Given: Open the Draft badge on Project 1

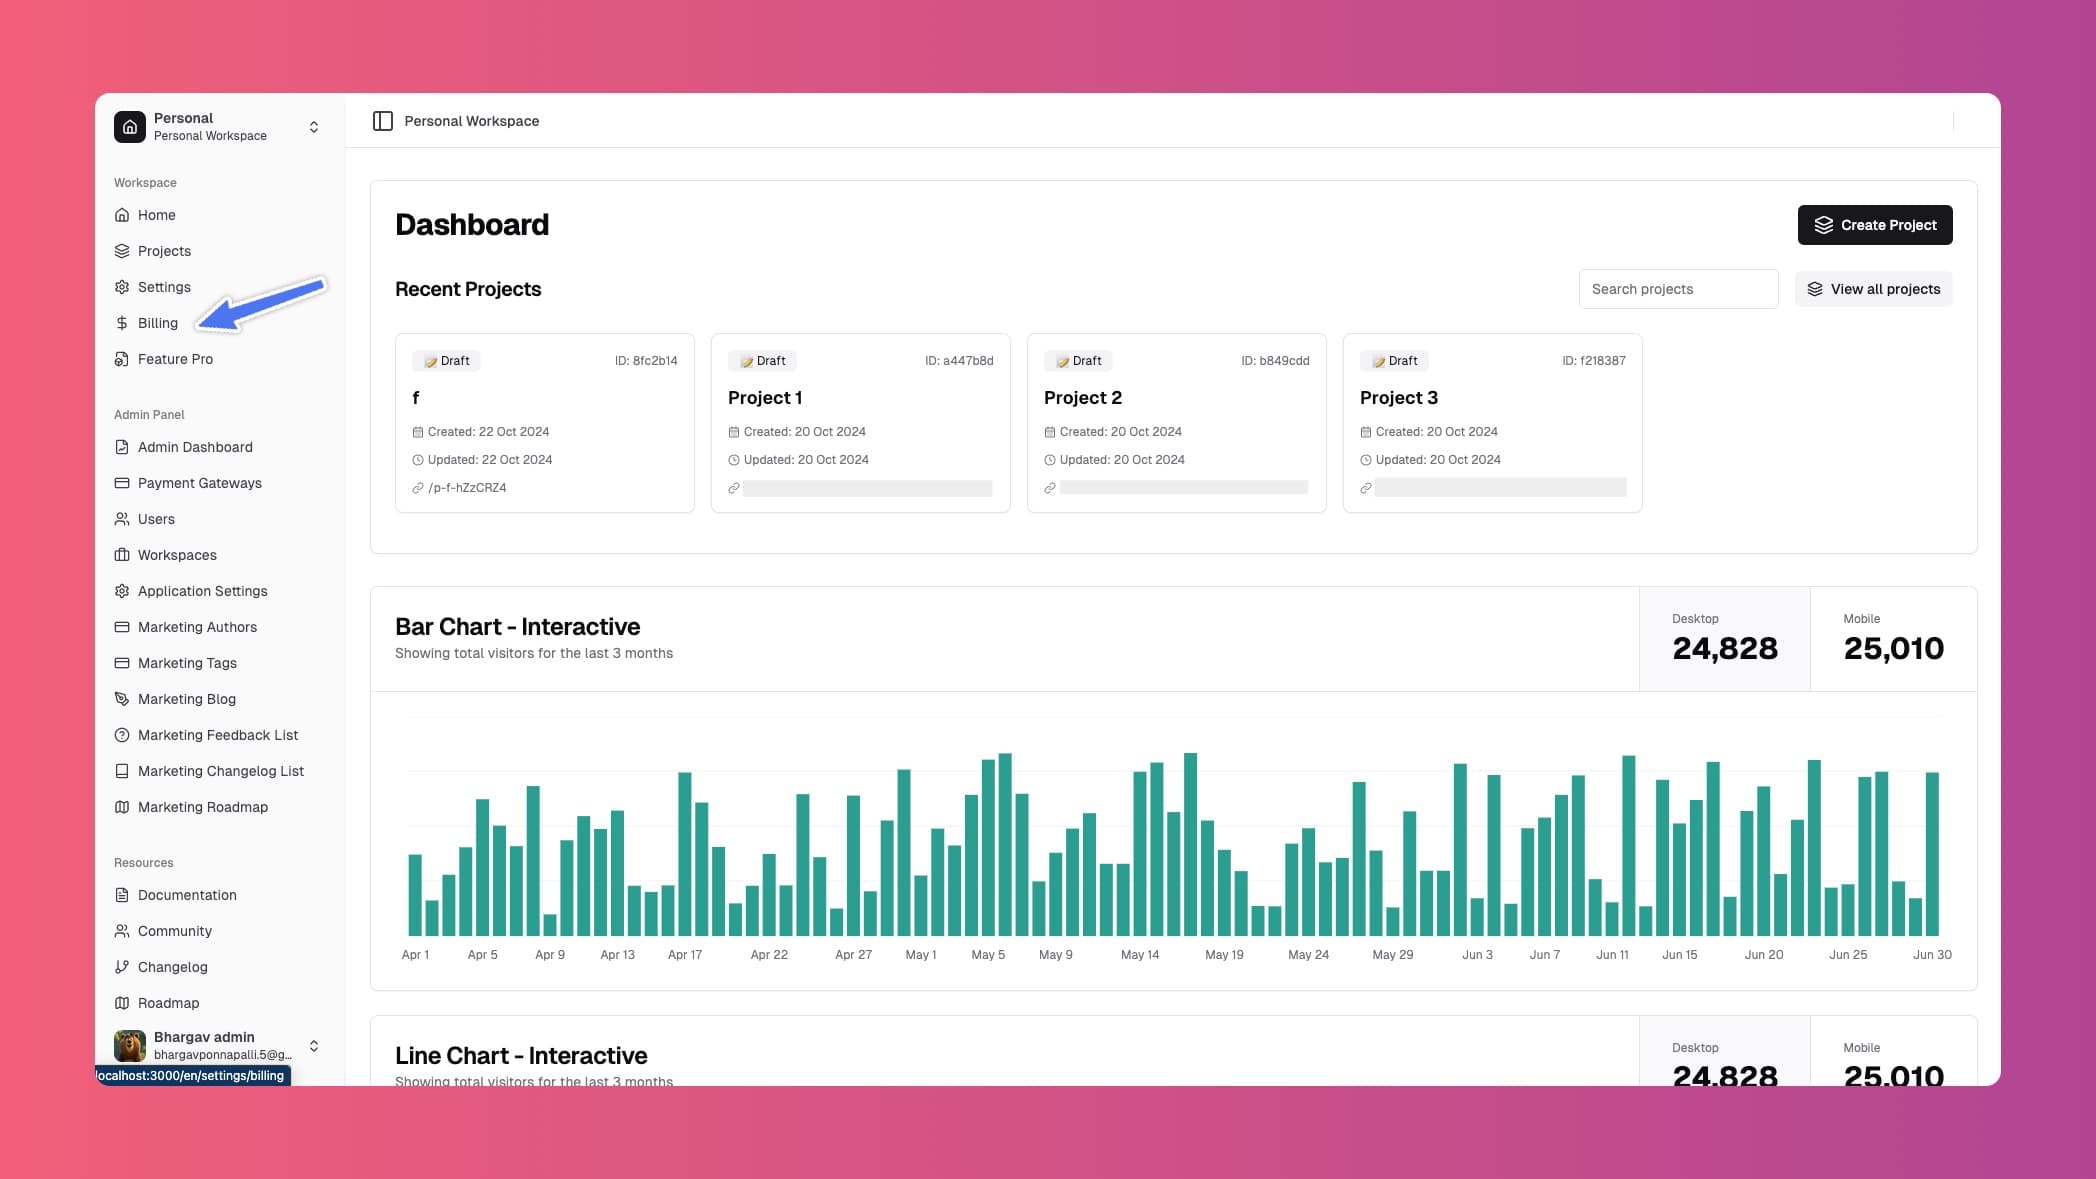Looking at the screenshot, I should (762, 360).
